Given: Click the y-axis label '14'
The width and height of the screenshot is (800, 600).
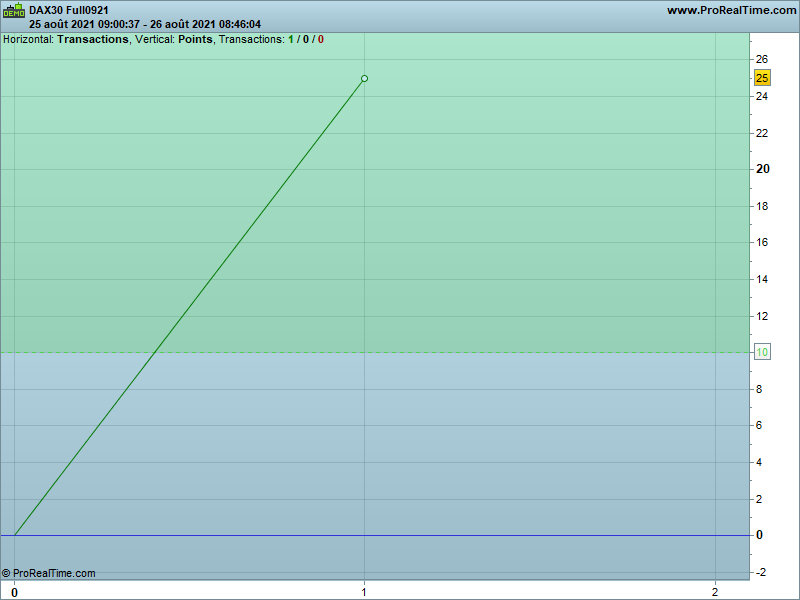Looking at the screenshot, I should click(x=762, y=279).
